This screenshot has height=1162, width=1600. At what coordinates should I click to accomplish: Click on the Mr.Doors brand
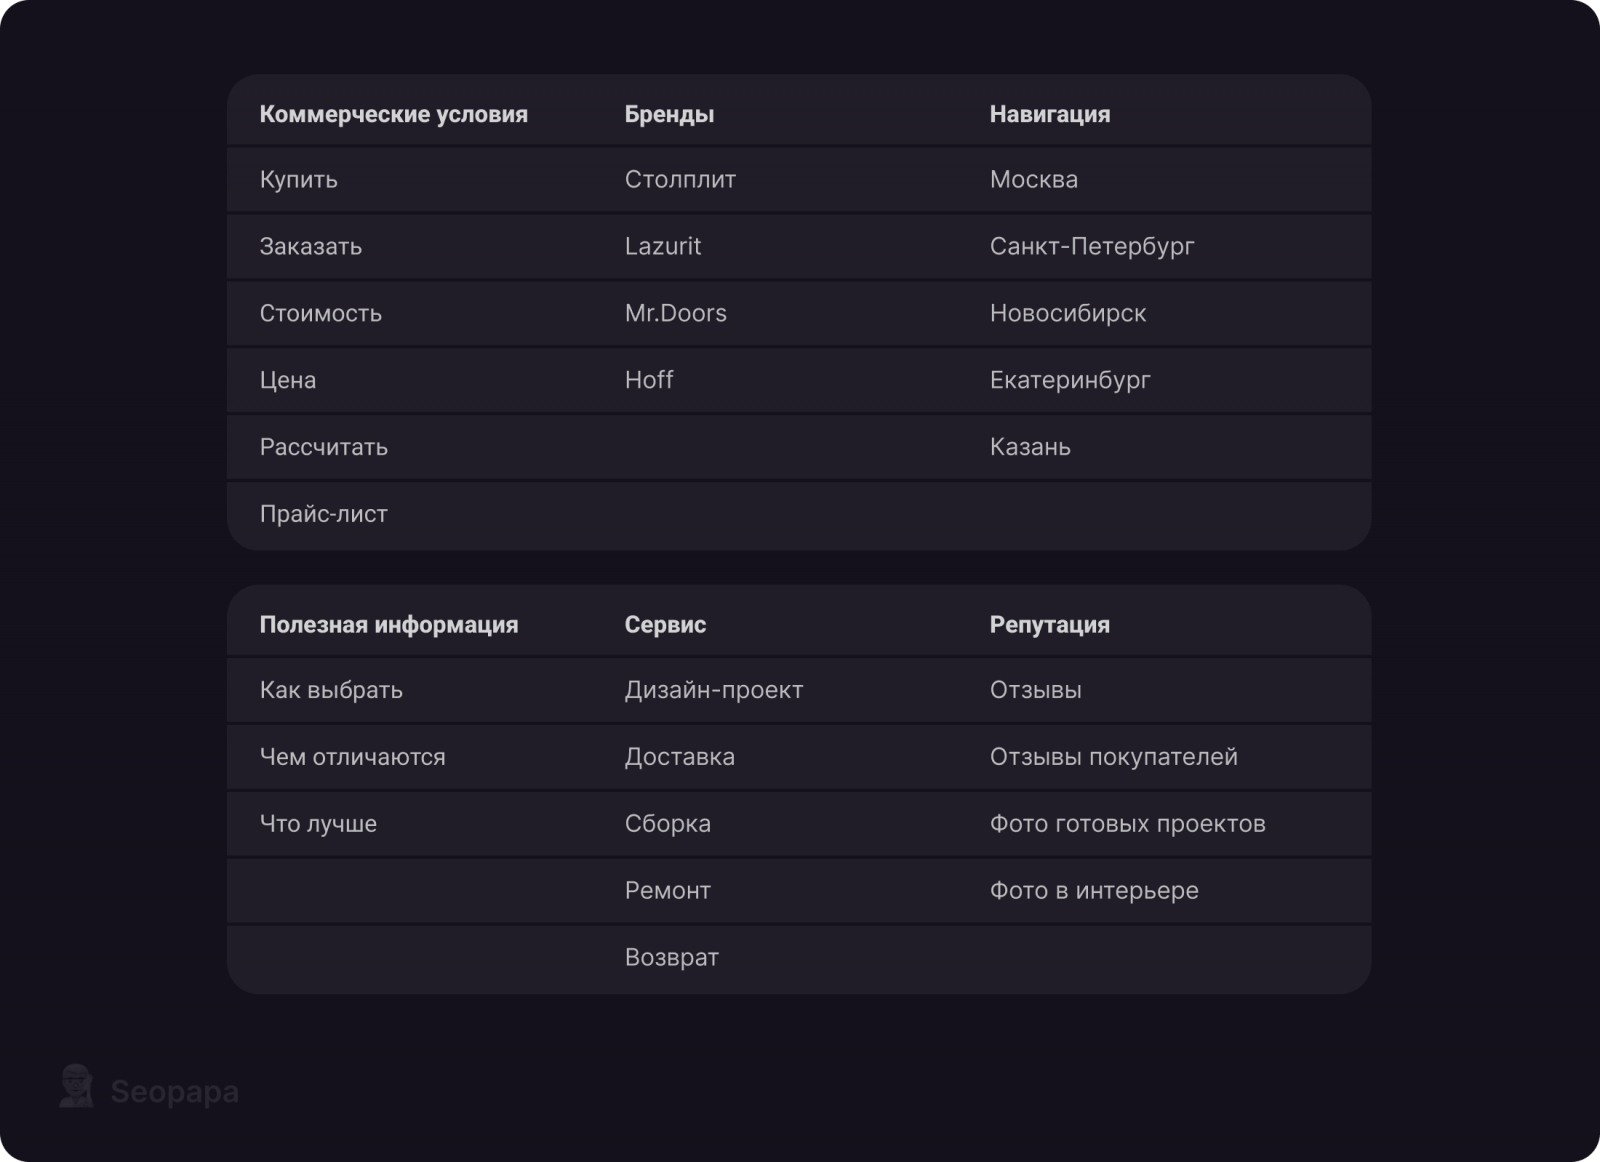[676, 313]
